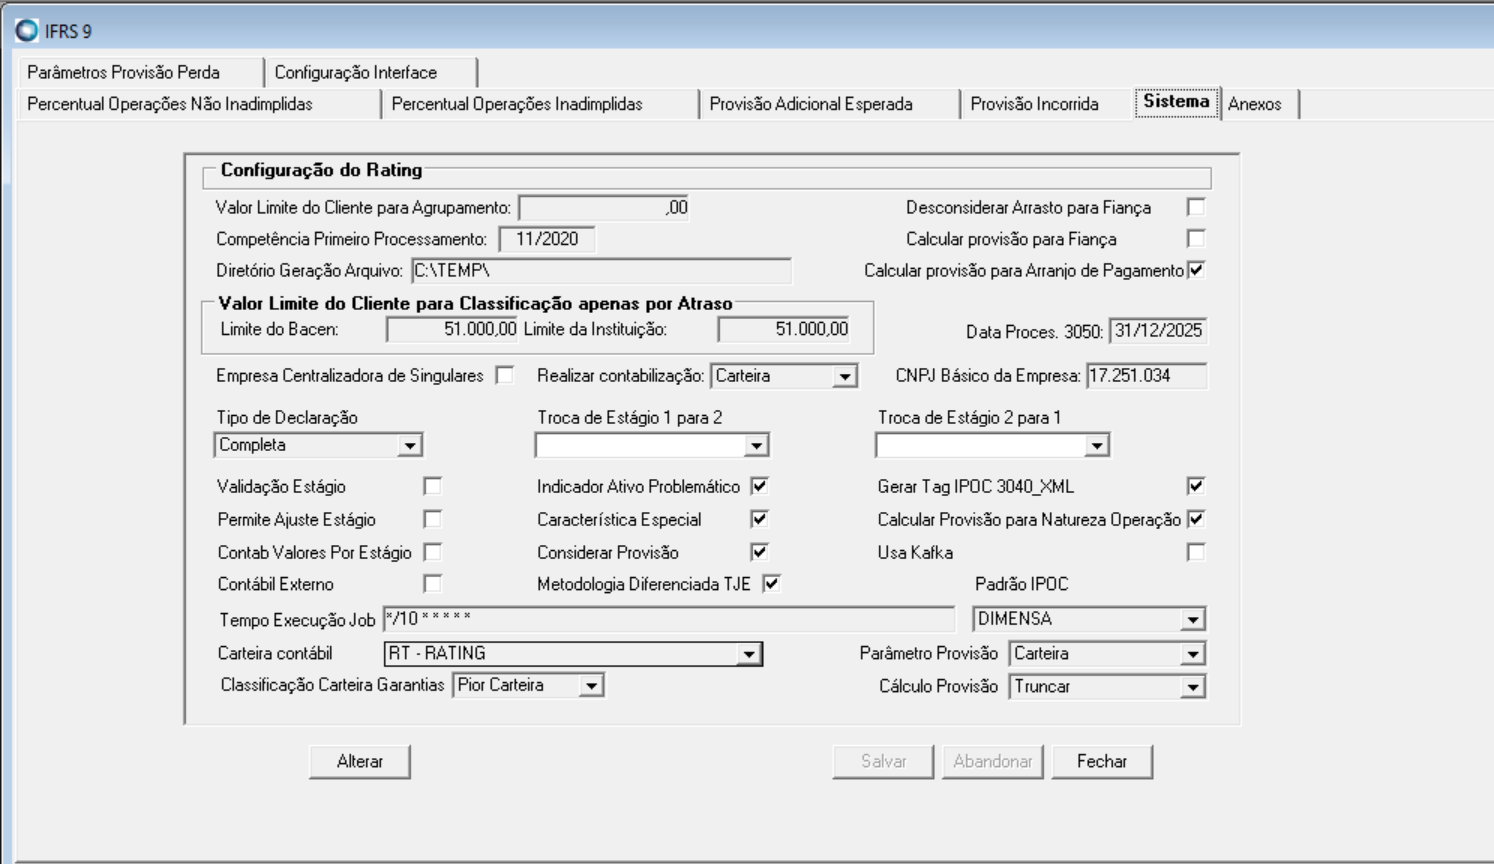Image resolution: width=1494 pixels, height=864 pixels.
Task: Click the Tempo Execução Job field
Action: click(x=669, y=619)
